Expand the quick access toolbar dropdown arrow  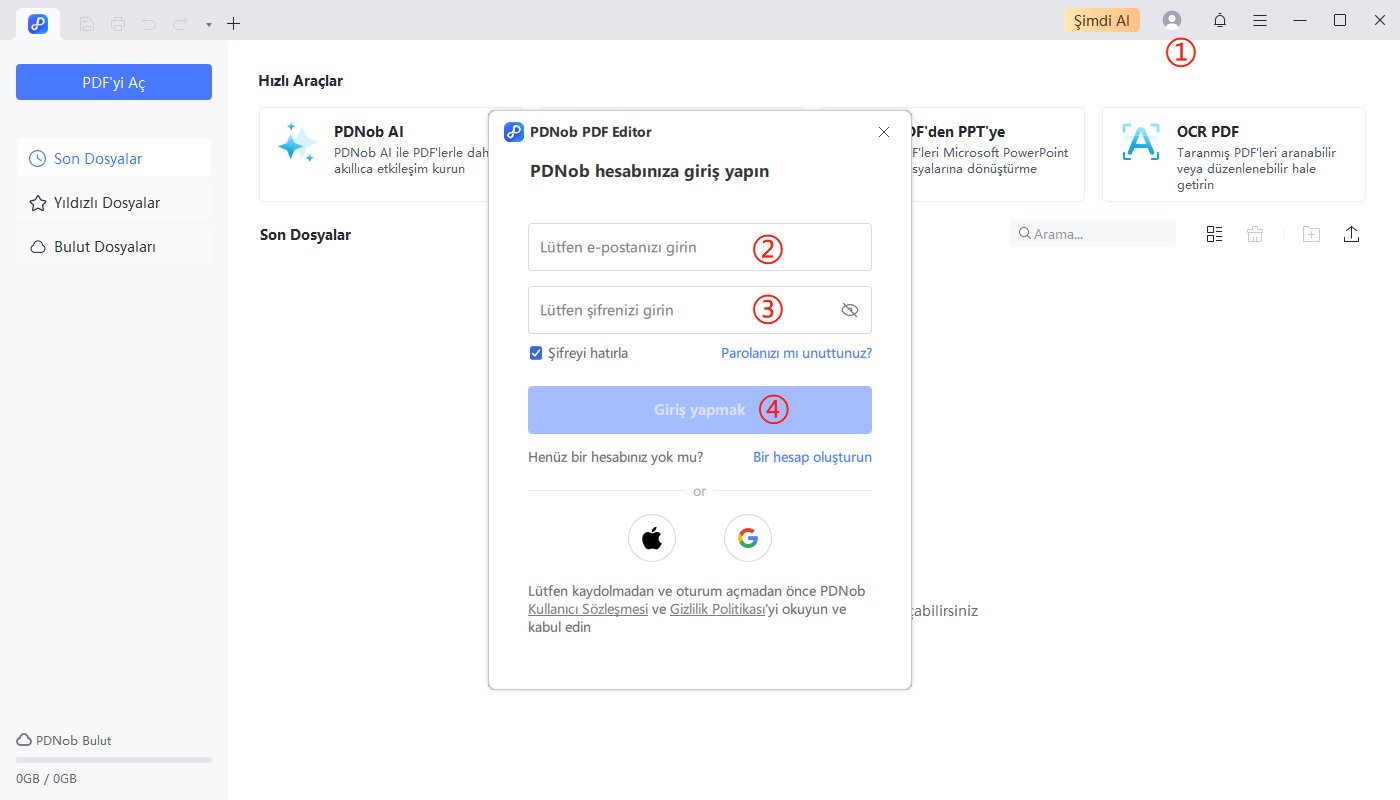pos(208,23)
